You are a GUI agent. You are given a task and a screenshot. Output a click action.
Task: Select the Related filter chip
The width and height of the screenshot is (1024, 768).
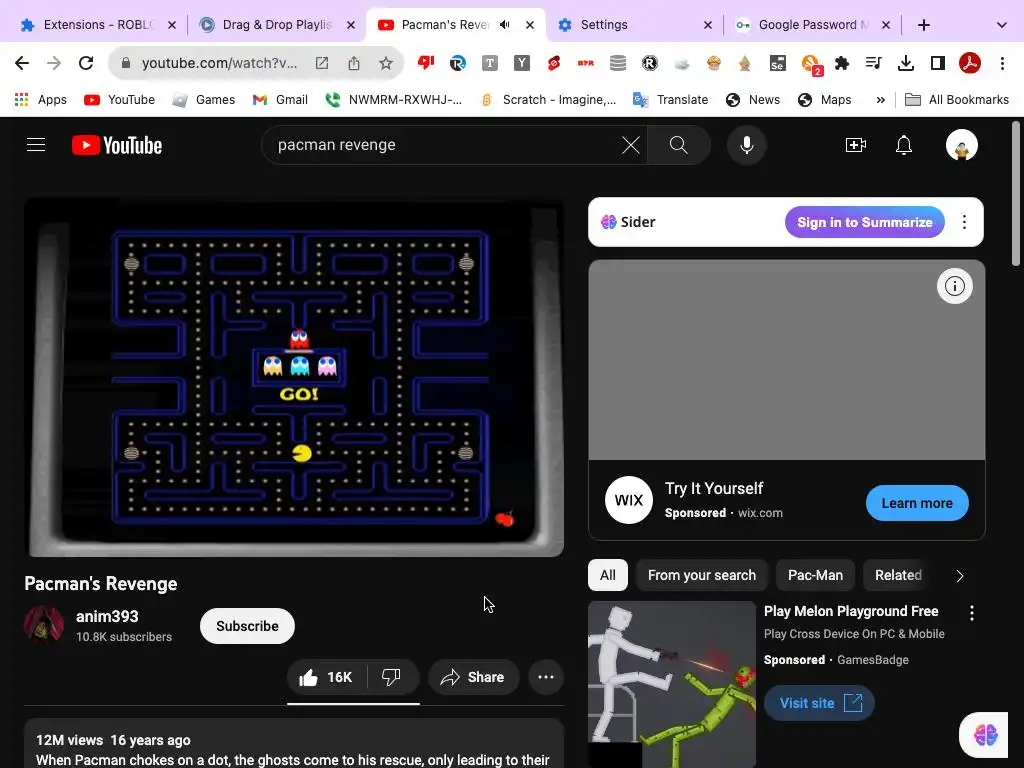898,575
